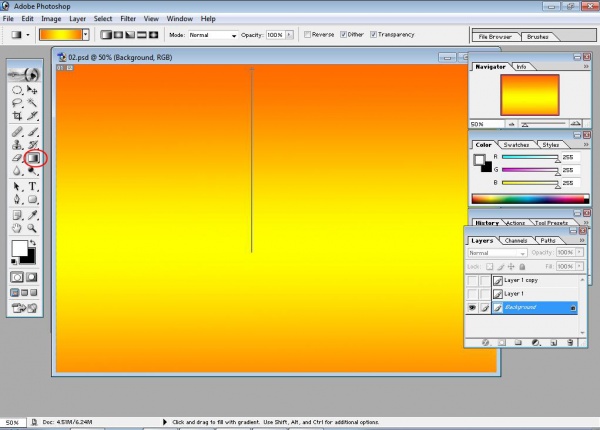Select the Layer 1 copy layer
The height and width of the screenshot is (430, 600).
[520, 280]
